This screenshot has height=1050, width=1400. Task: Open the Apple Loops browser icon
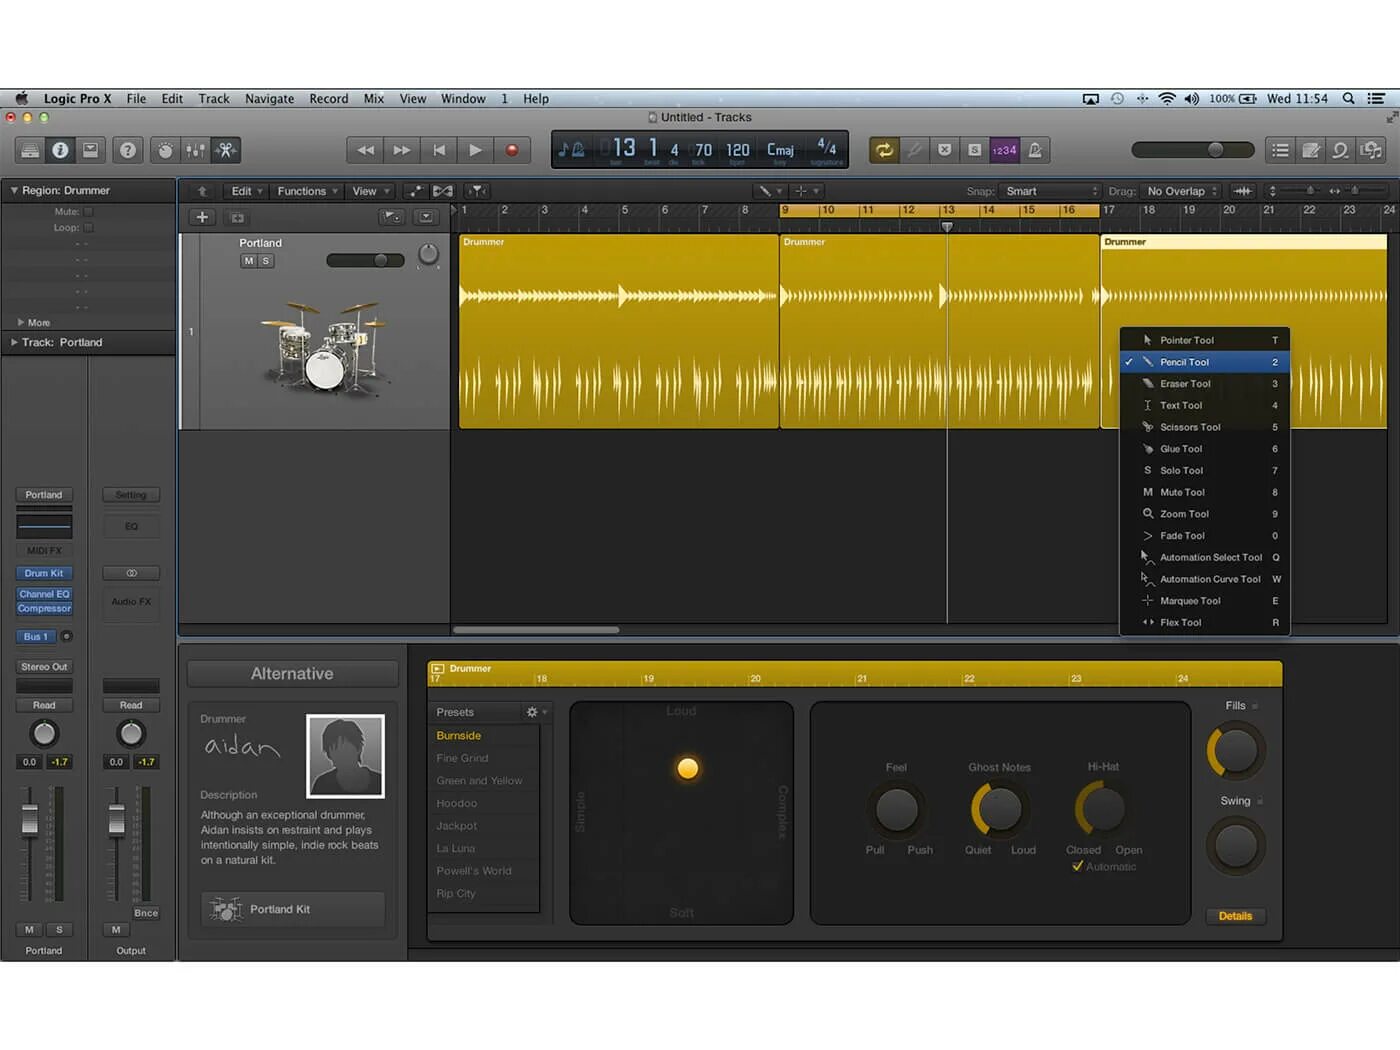coord(1340,150)
